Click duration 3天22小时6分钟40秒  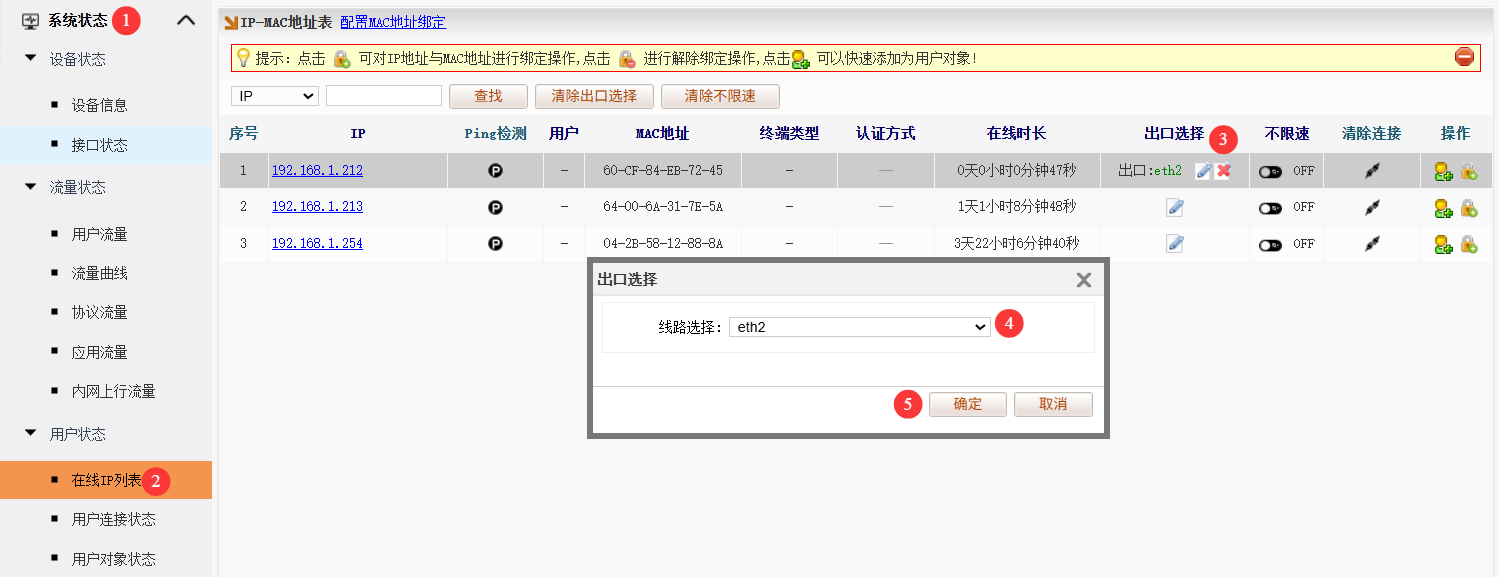[x=1015, y=243]
